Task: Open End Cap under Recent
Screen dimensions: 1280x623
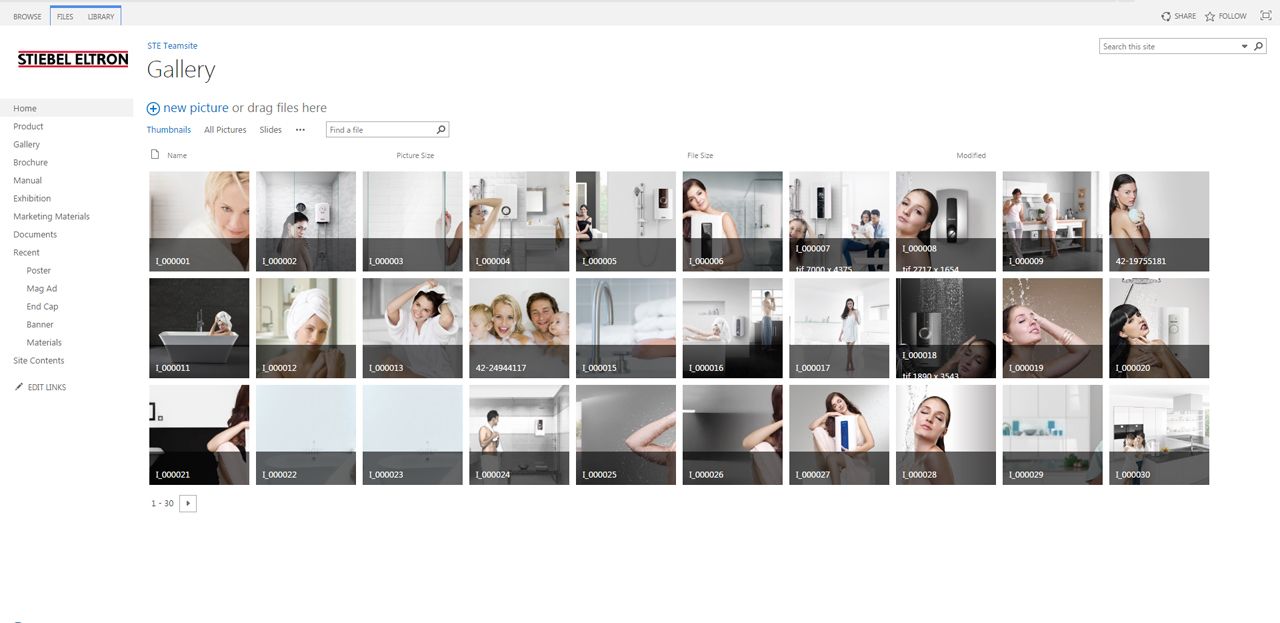Action: click(x=43, y=306)
